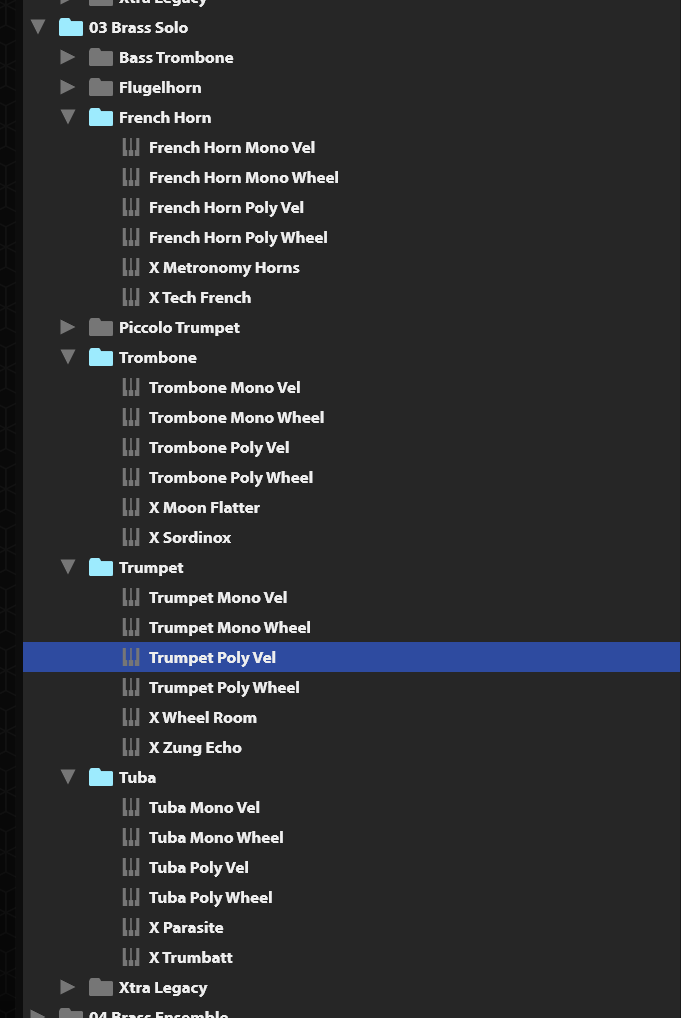Image resolution: width=681 pixels, height=1018 pixels.
Task: Click the keyboard icon beside Trumpet Mono Wheel
Action: pos(131,627)
